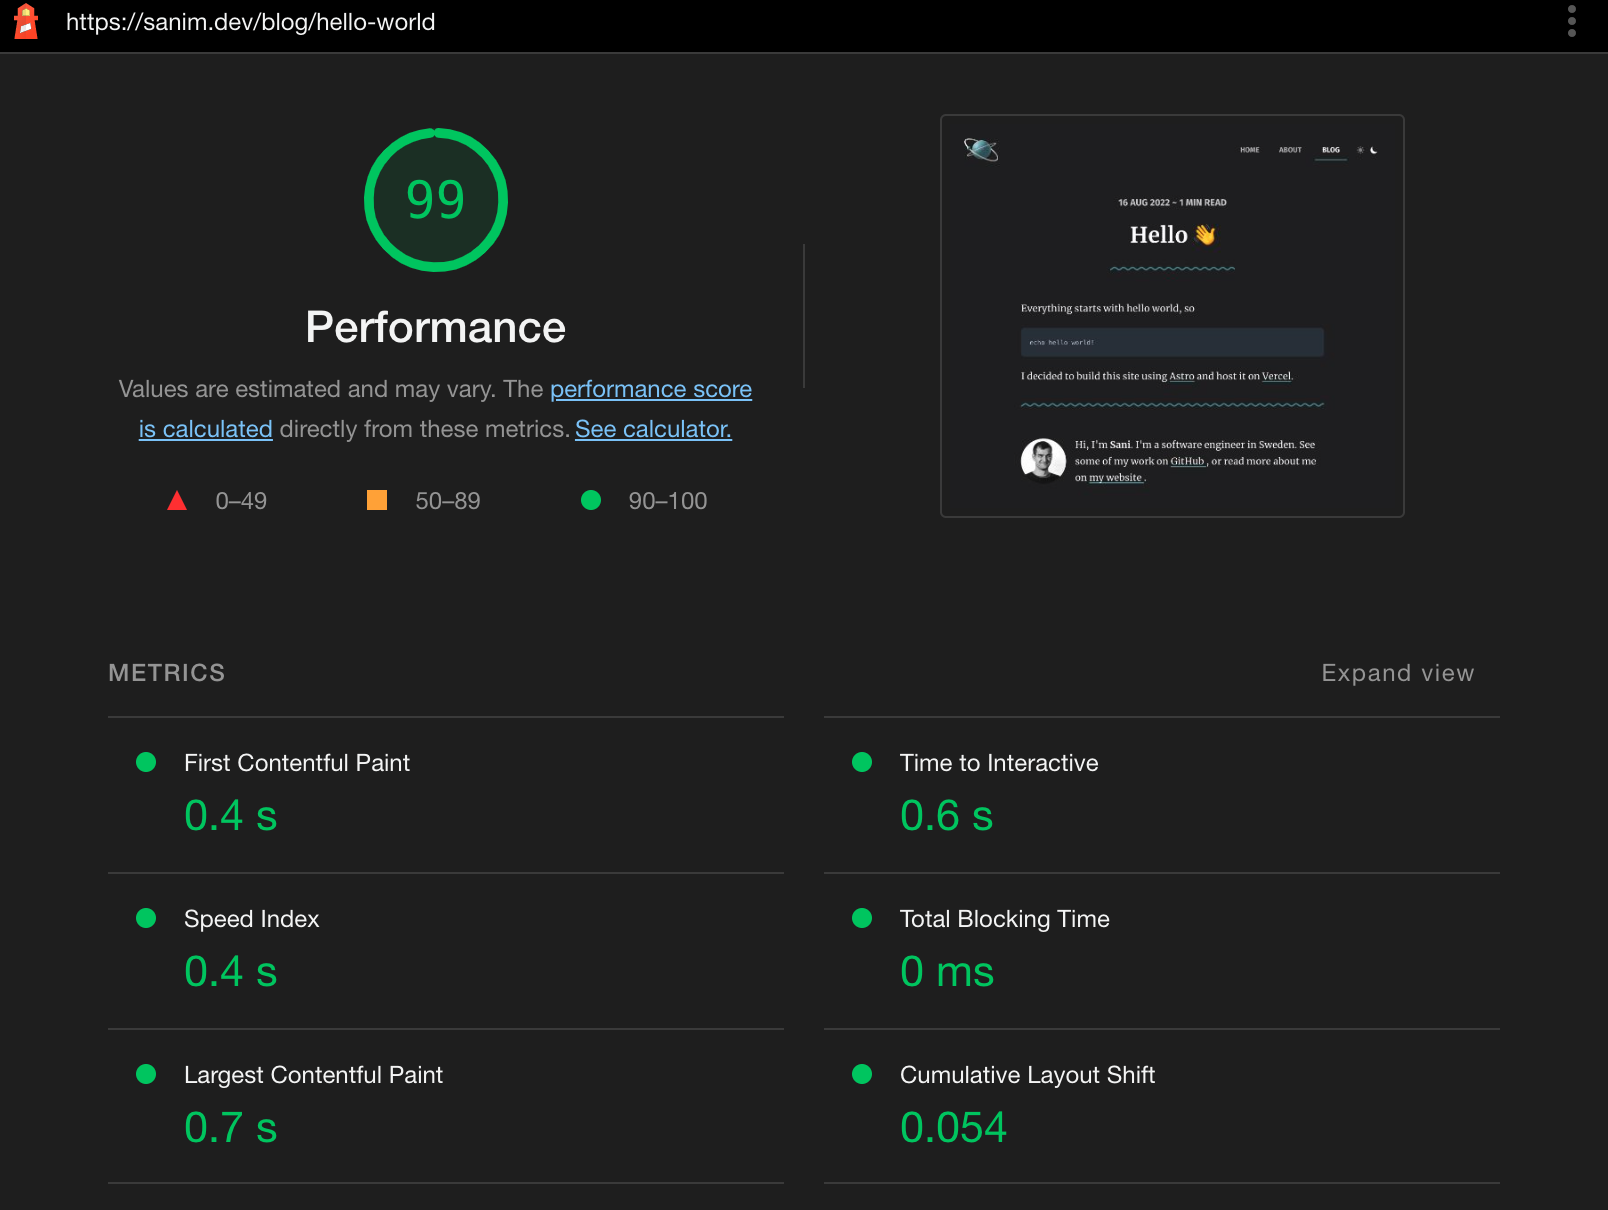Click the orange square average-score legend icon

click(x=376, y=500)
